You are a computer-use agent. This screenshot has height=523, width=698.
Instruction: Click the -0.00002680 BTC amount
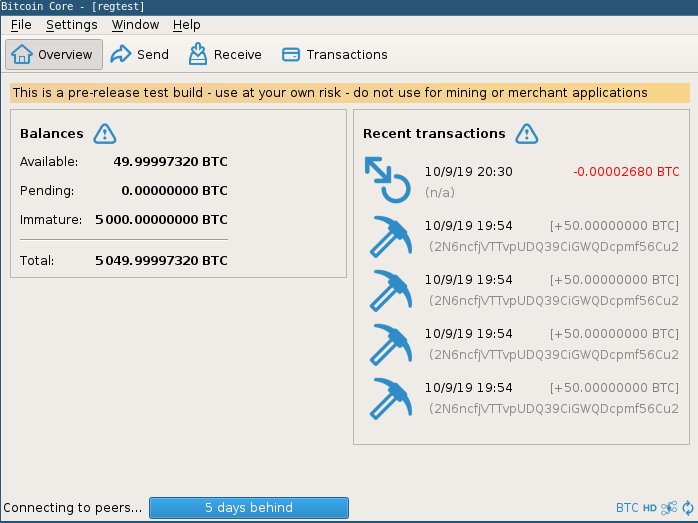coord(626,172)
